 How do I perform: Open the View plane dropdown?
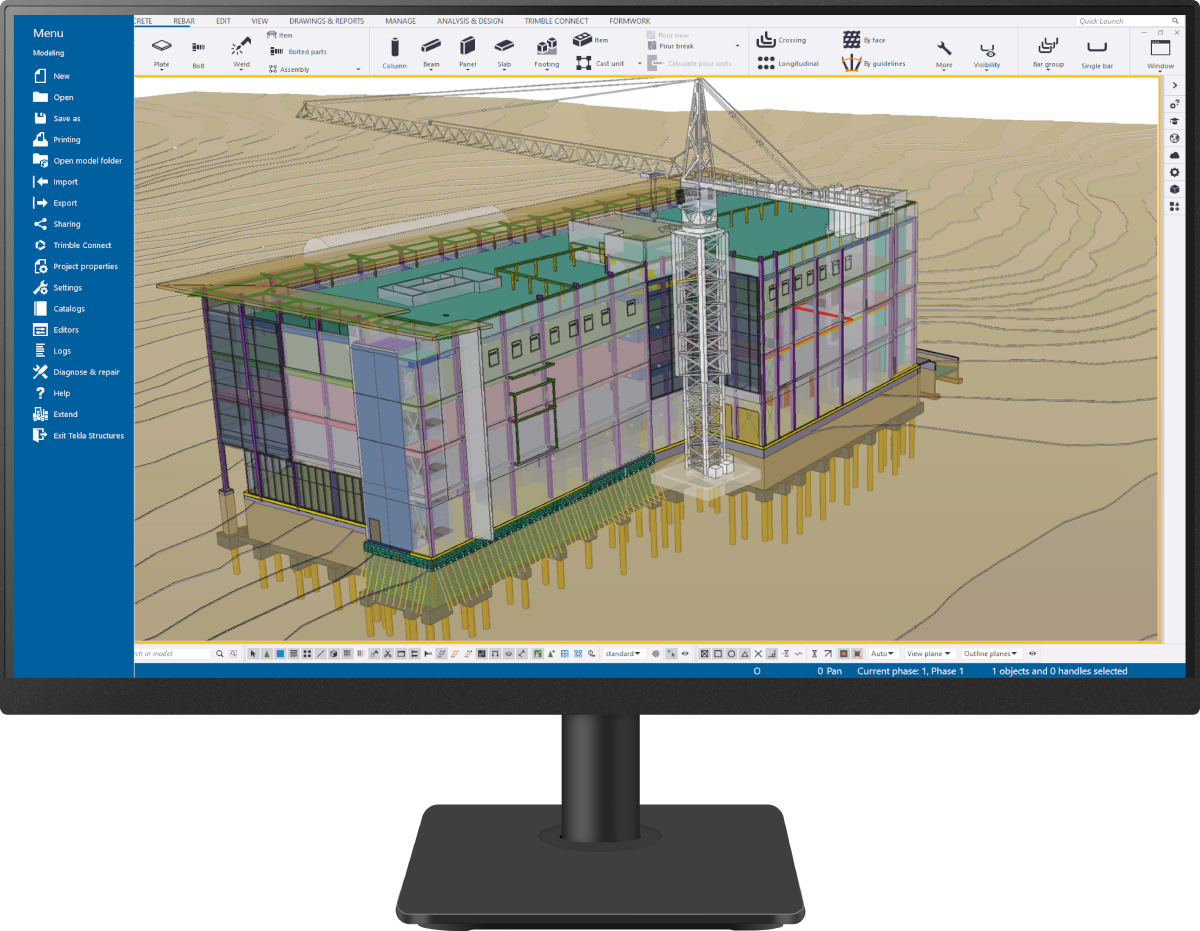[x=928, y=653]
